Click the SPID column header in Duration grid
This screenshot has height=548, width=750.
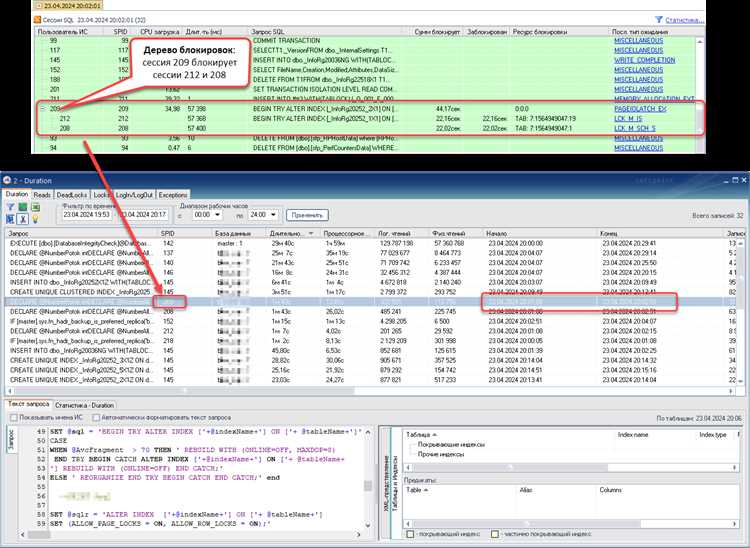pos(186,233)
